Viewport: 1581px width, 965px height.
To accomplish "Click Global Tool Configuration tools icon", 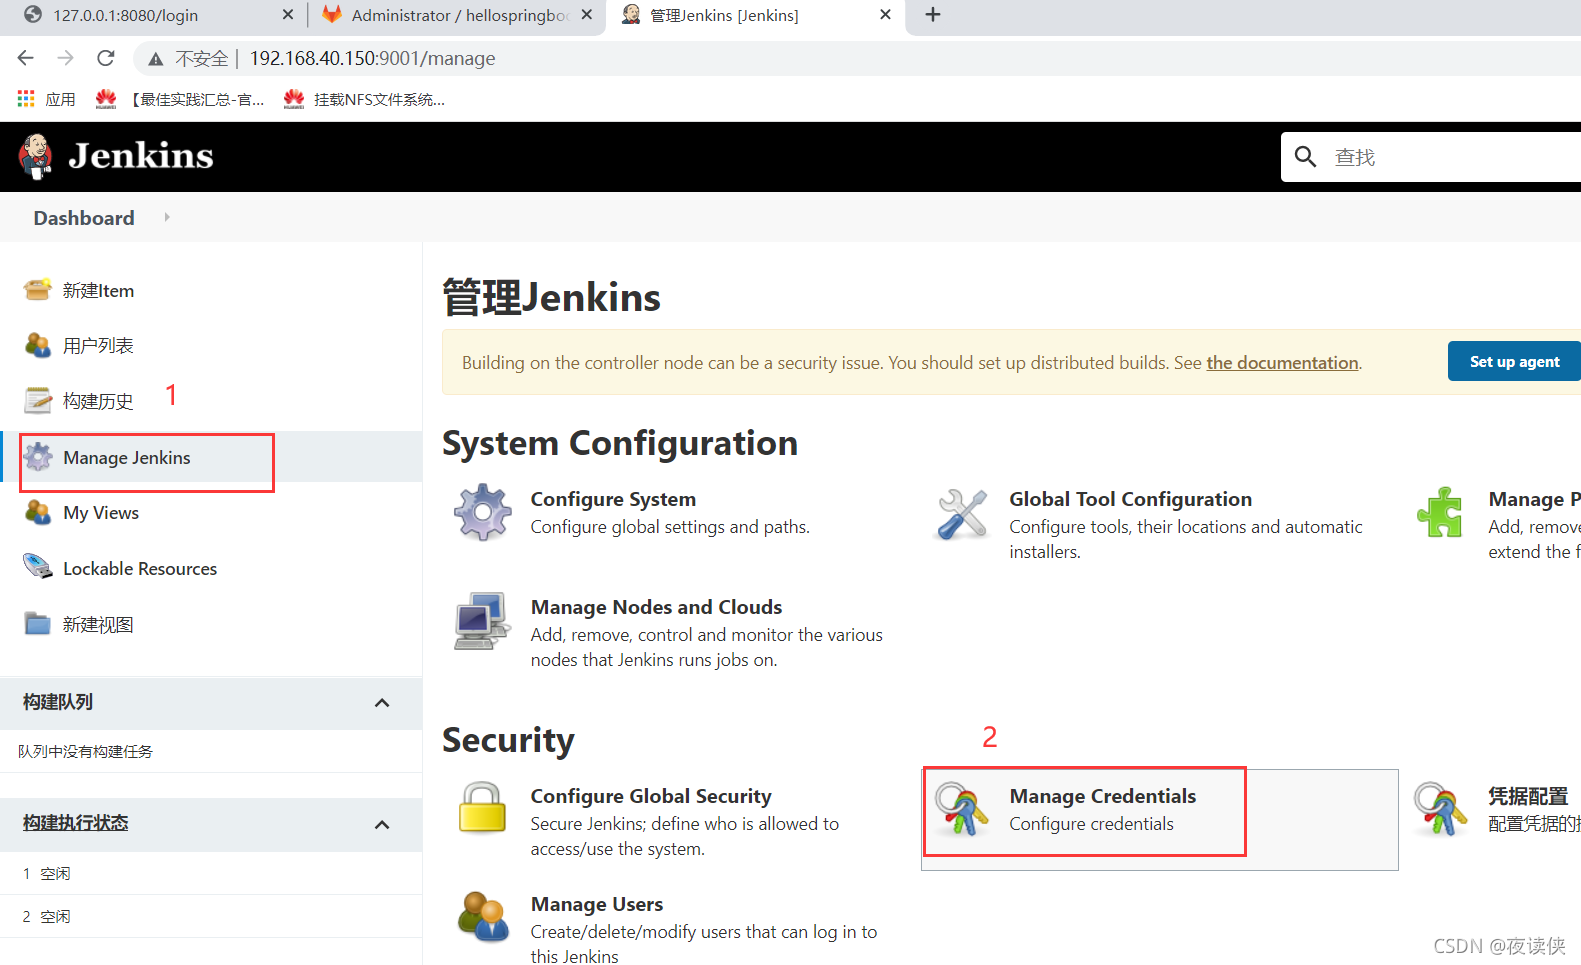I will (962, 513).
